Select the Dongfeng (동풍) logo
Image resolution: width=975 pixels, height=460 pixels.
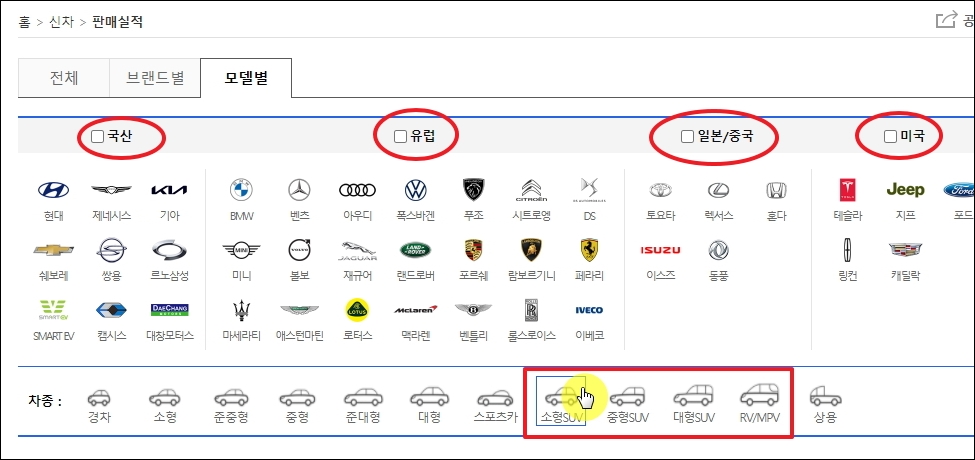click(x=718, y=250)
